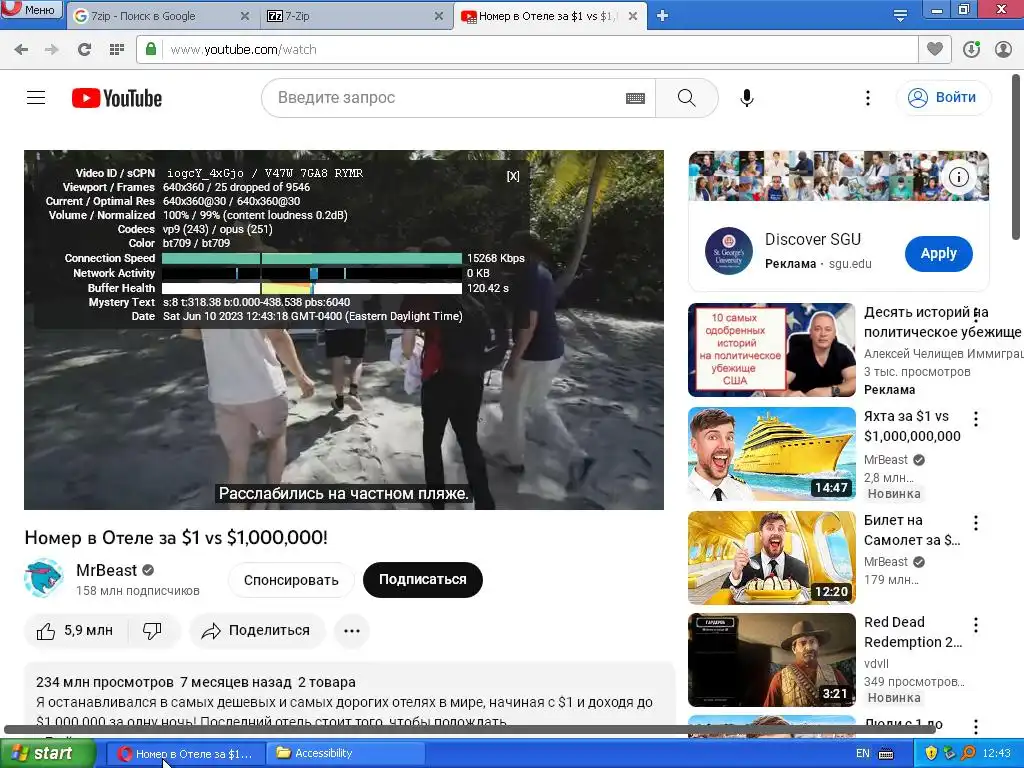Go back to previous page

(21, 50)
